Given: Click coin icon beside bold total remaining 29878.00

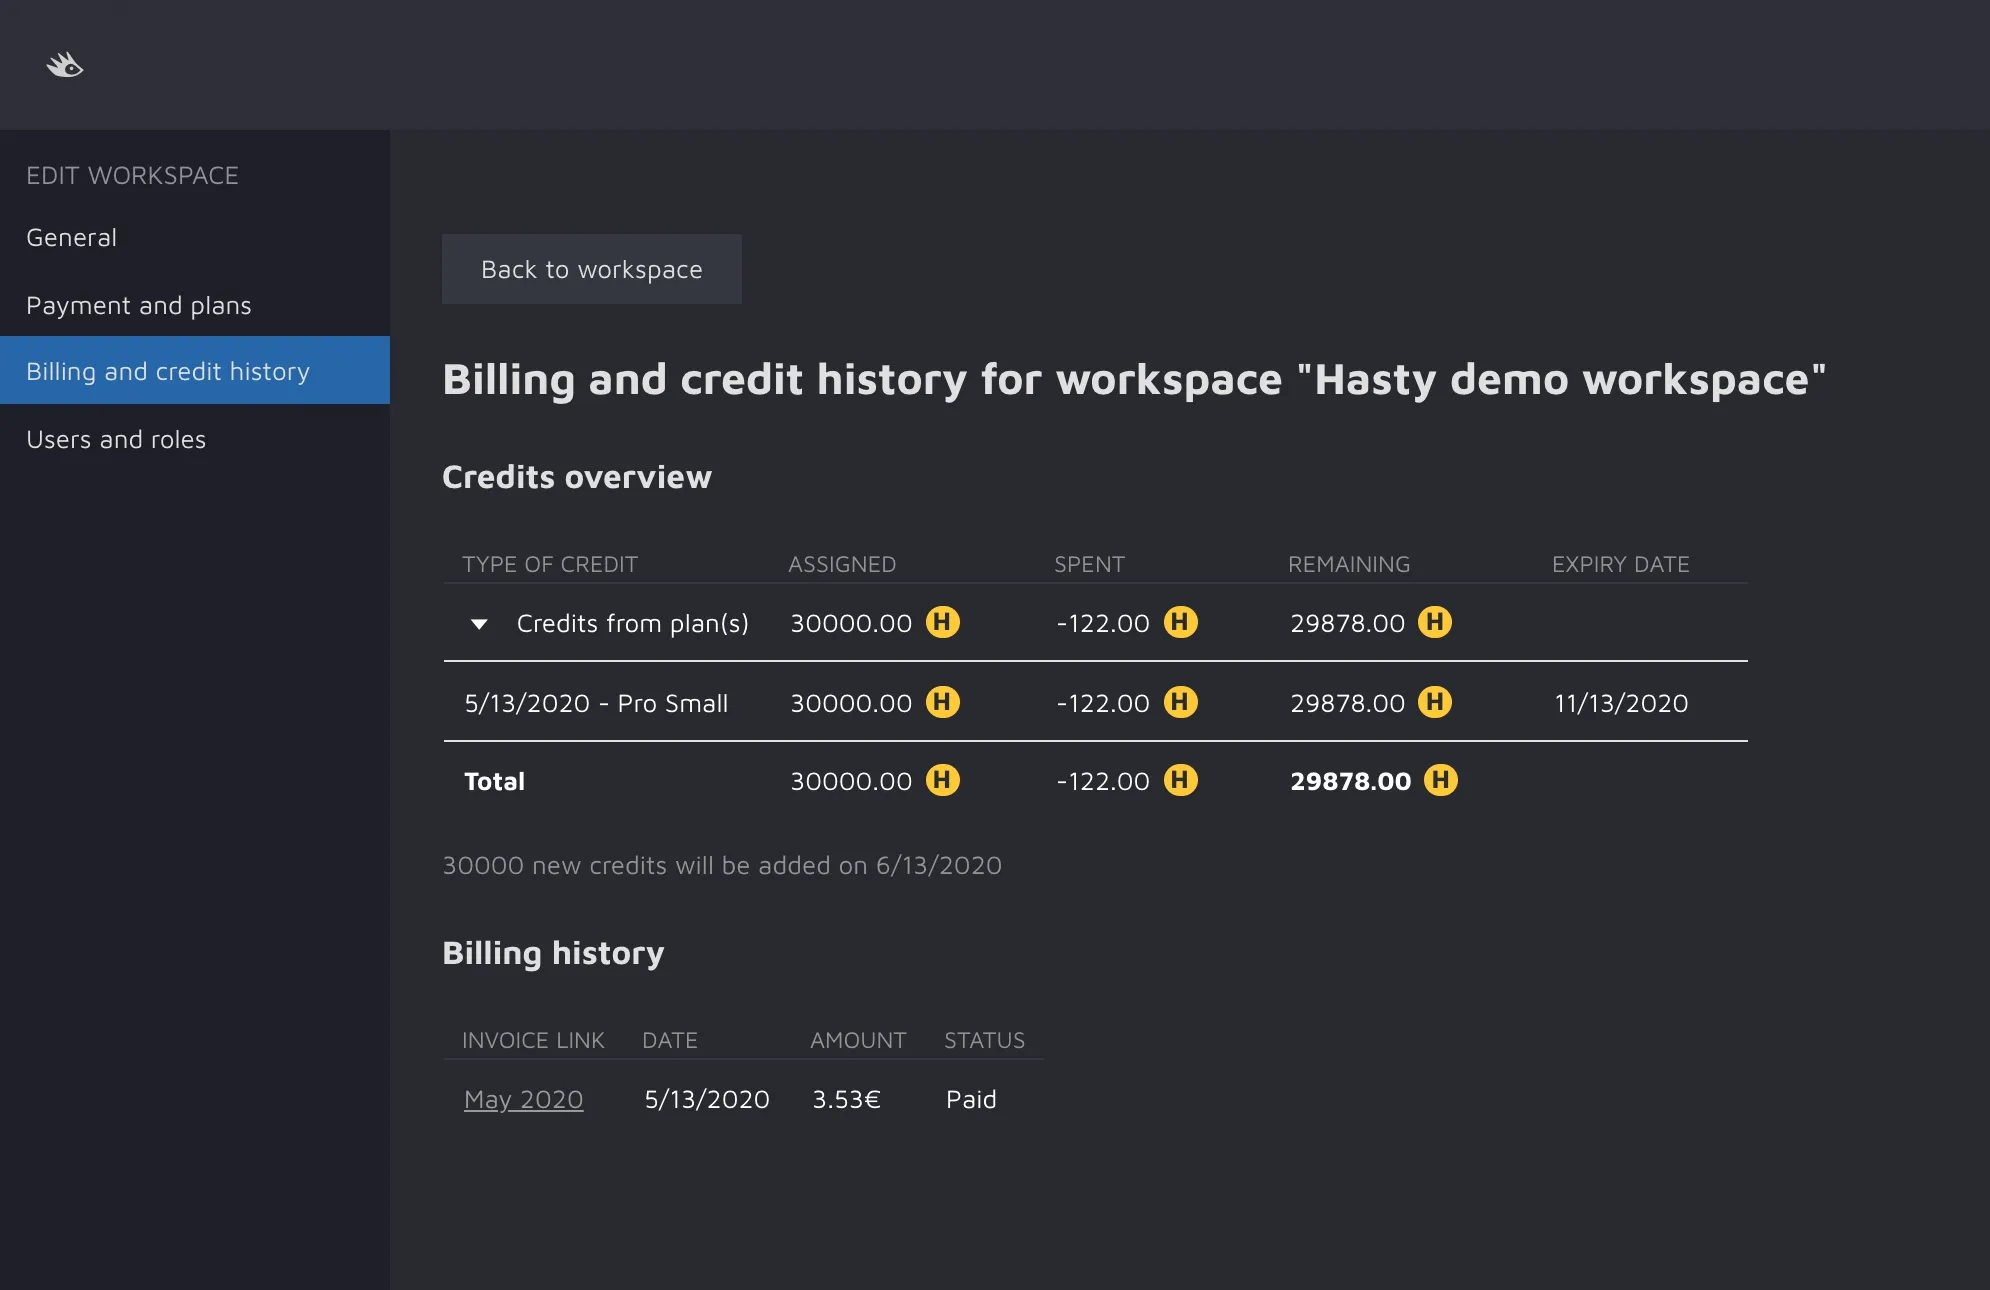Looking at the screenshot, I should [1440, 780].
